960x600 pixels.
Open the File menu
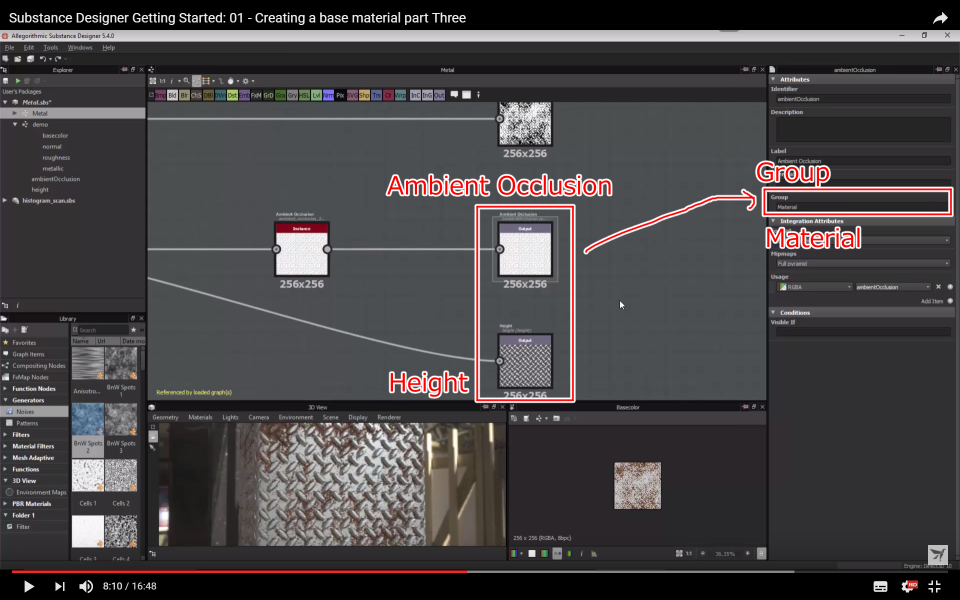click(x=9, y=47)
